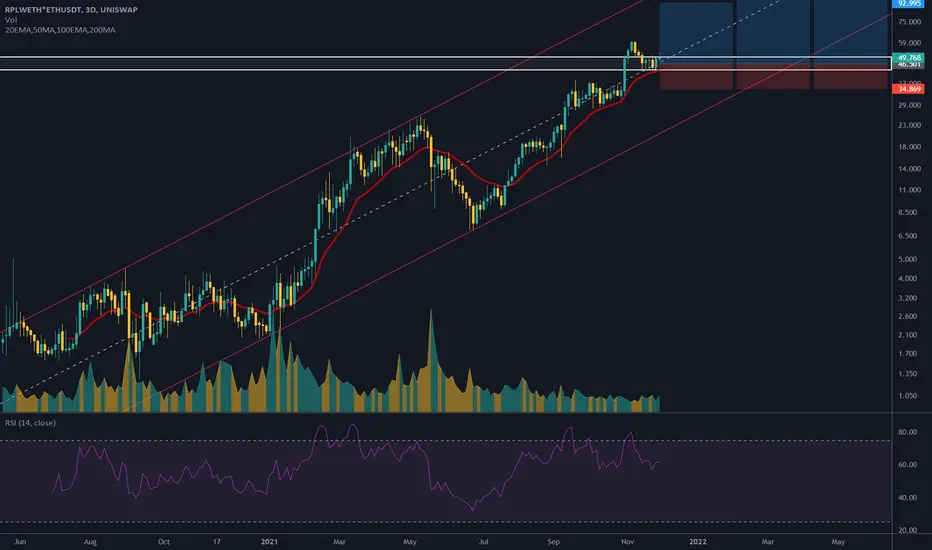Click the RPLWETH*ETHUSDT, 3D, UNISWAP symbol title
932x550 pixels.
(x=71, y=10)
